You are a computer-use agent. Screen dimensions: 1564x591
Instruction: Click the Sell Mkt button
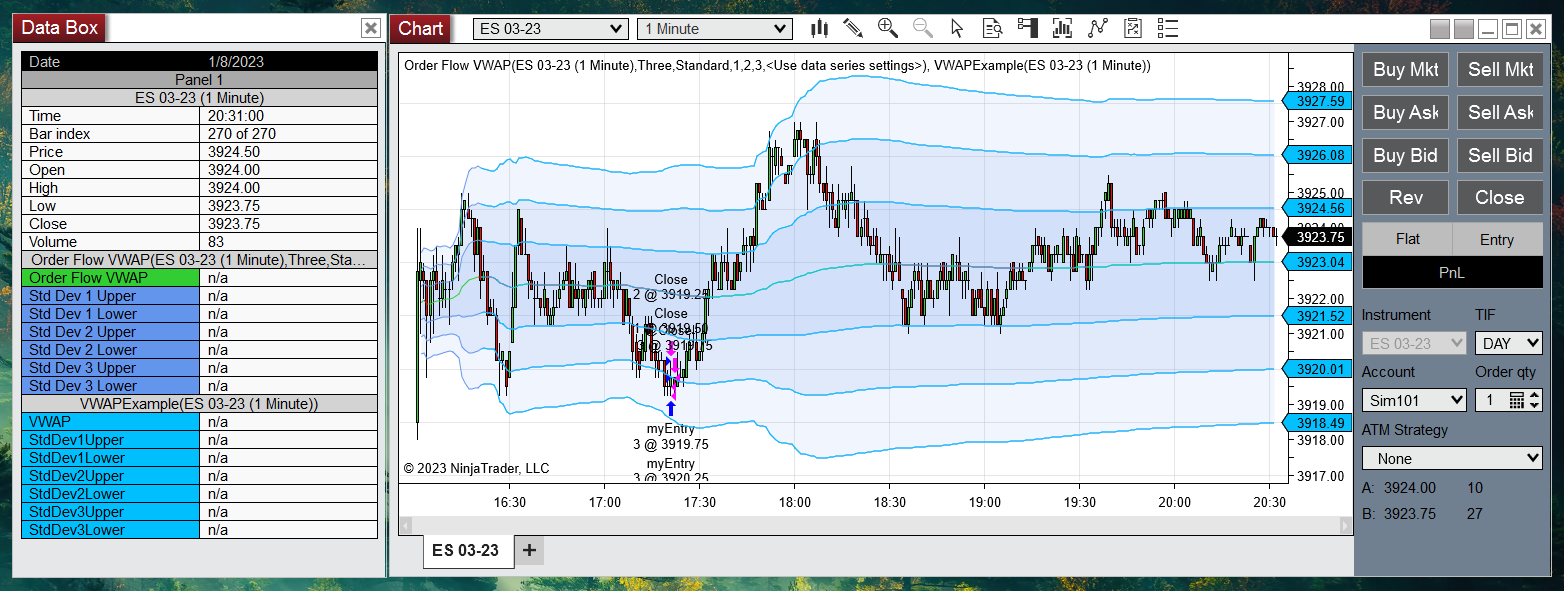tap(1500, 69)
